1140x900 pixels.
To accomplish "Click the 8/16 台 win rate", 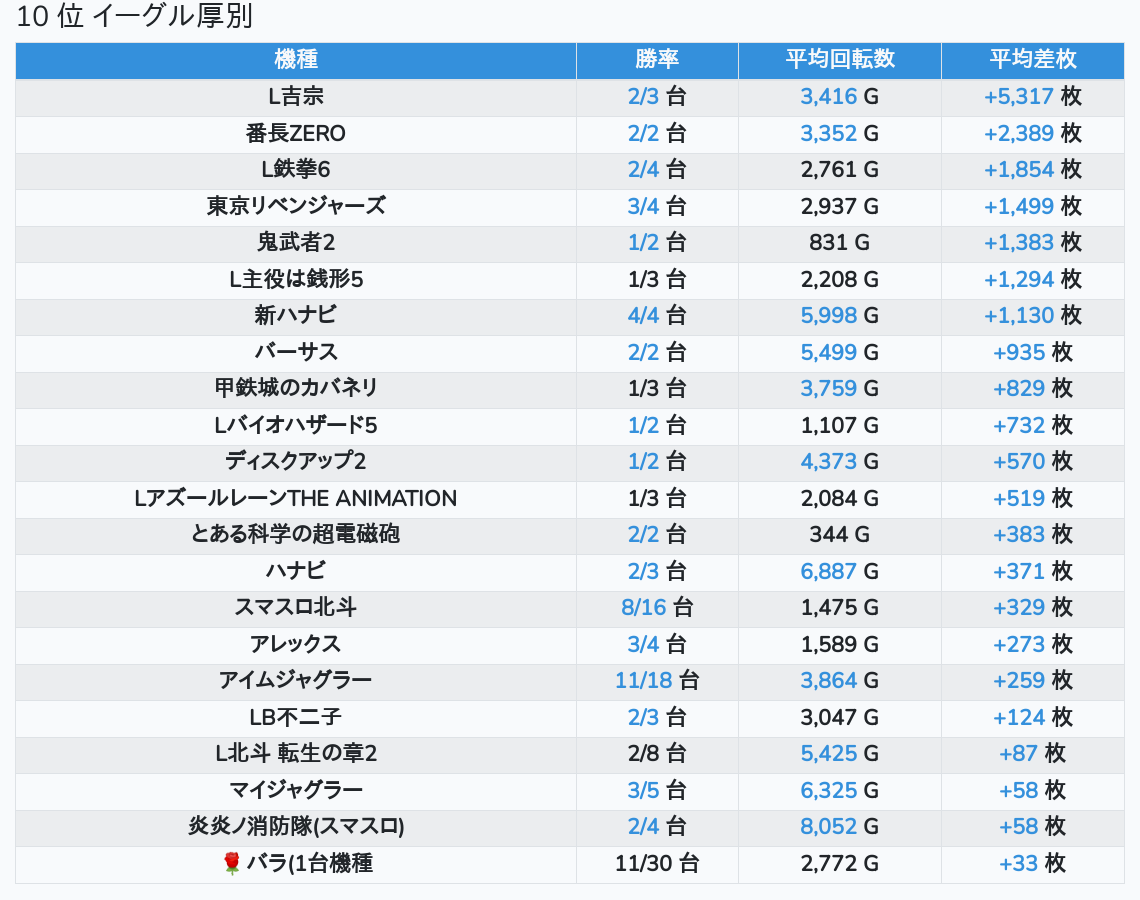I will (657, 607).
